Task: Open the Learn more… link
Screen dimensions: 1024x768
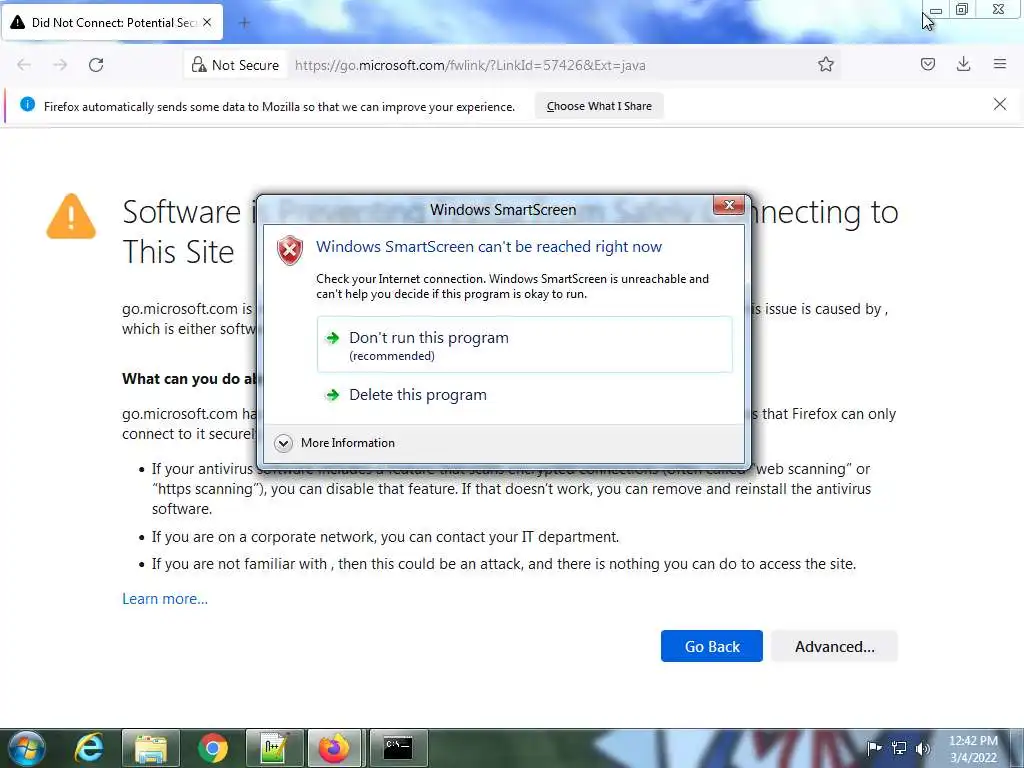Action: pyautogui.click(x=165, y=599)
